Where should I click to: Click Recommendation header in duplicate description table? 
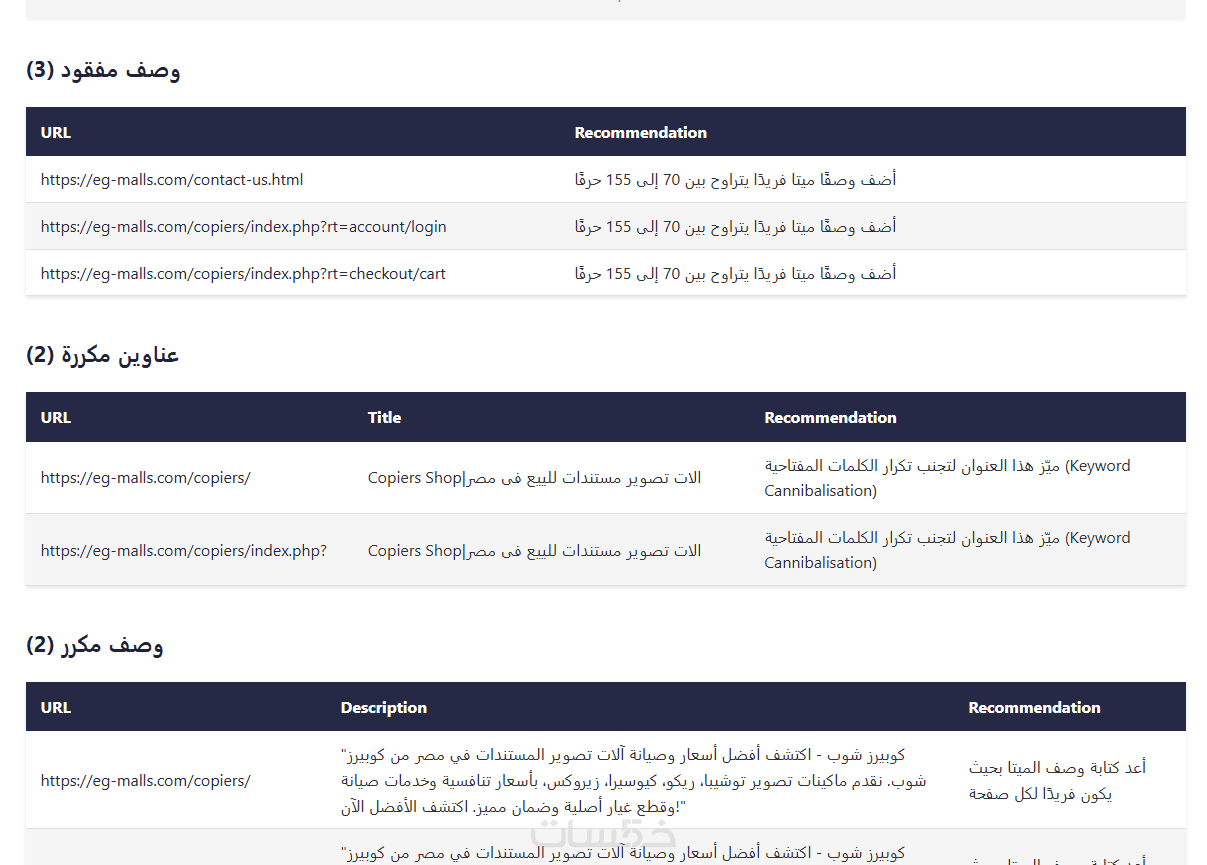coord(1034,707)
